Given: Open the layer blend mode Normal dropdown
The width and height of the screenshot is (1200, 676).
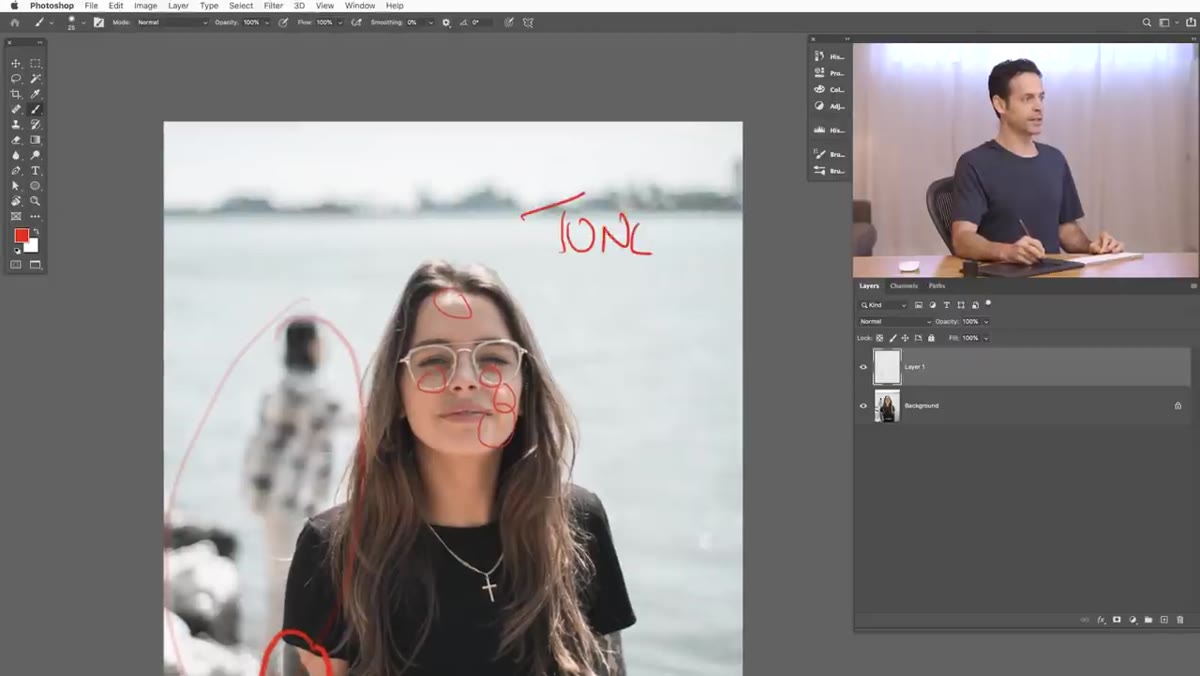Looking at the screenshot, I should (x=895, y=322).
